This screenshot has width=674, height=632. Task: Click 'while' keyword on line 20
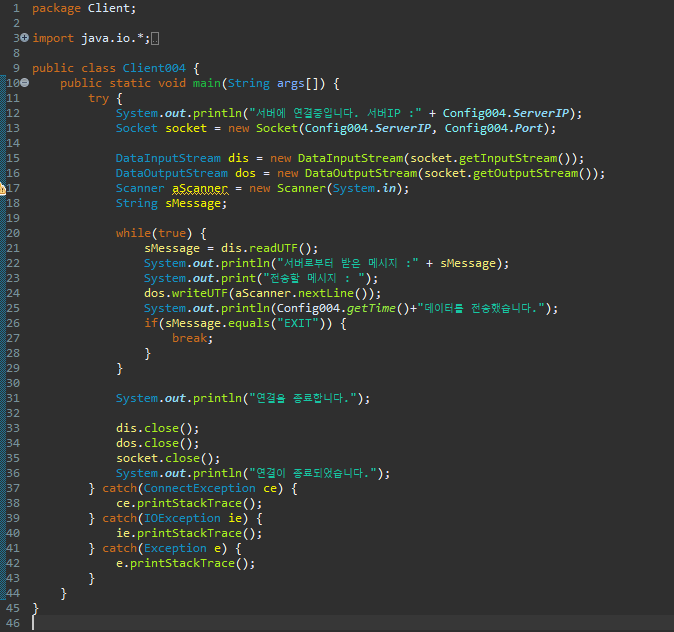point(133,233)
